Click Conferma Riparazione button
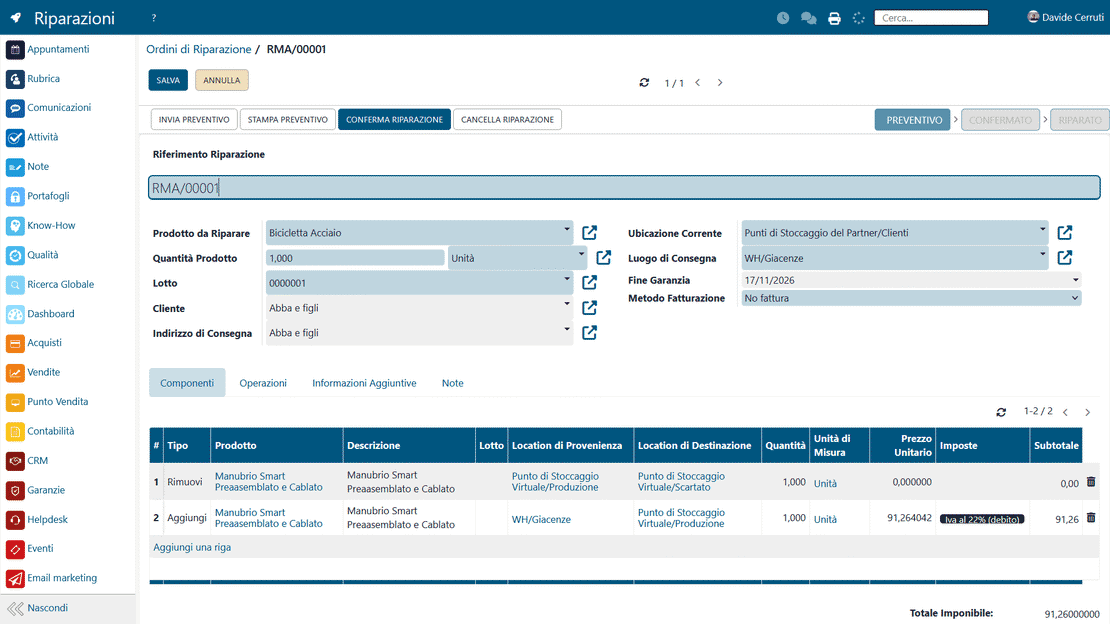 (x=394, y=120)
